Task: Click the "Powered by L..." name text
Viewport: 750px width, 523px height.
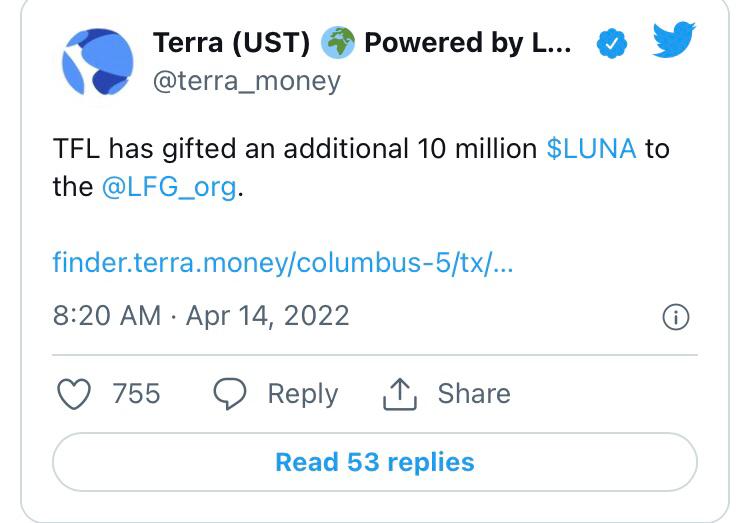Action: (x=468, y=44)
